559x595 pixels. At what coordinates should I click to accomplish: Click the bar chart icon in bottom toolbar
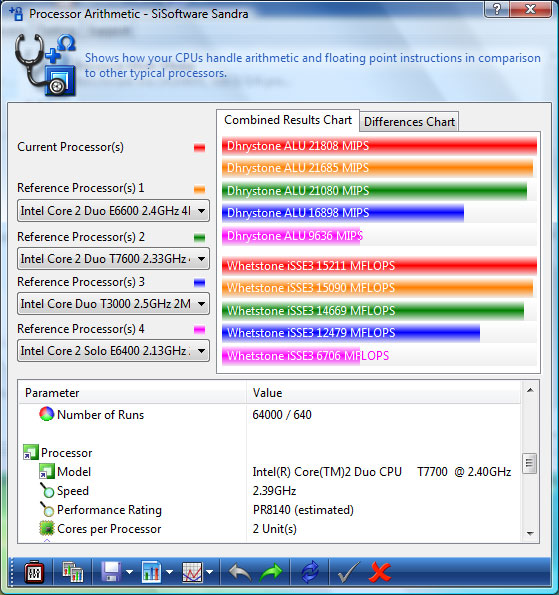[151, 572]
